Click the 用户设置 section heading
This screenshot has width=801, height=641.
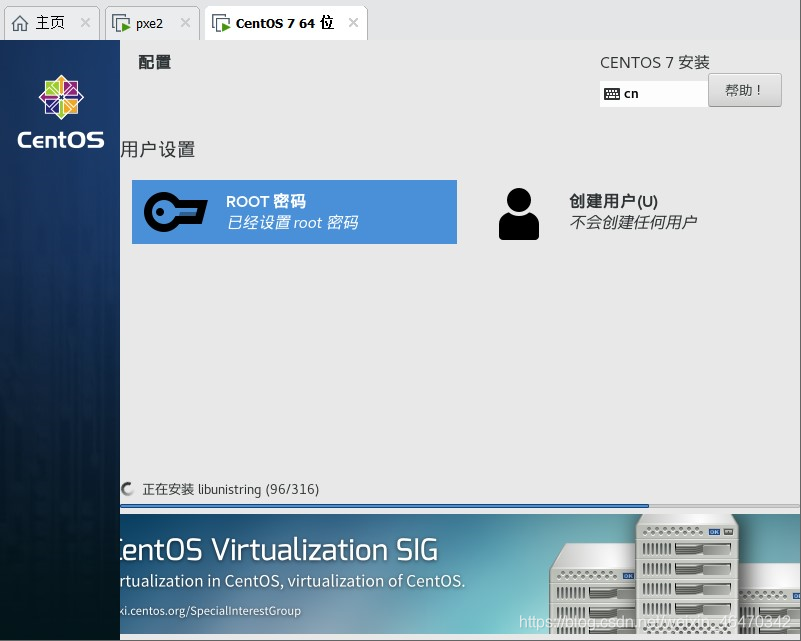158,150
